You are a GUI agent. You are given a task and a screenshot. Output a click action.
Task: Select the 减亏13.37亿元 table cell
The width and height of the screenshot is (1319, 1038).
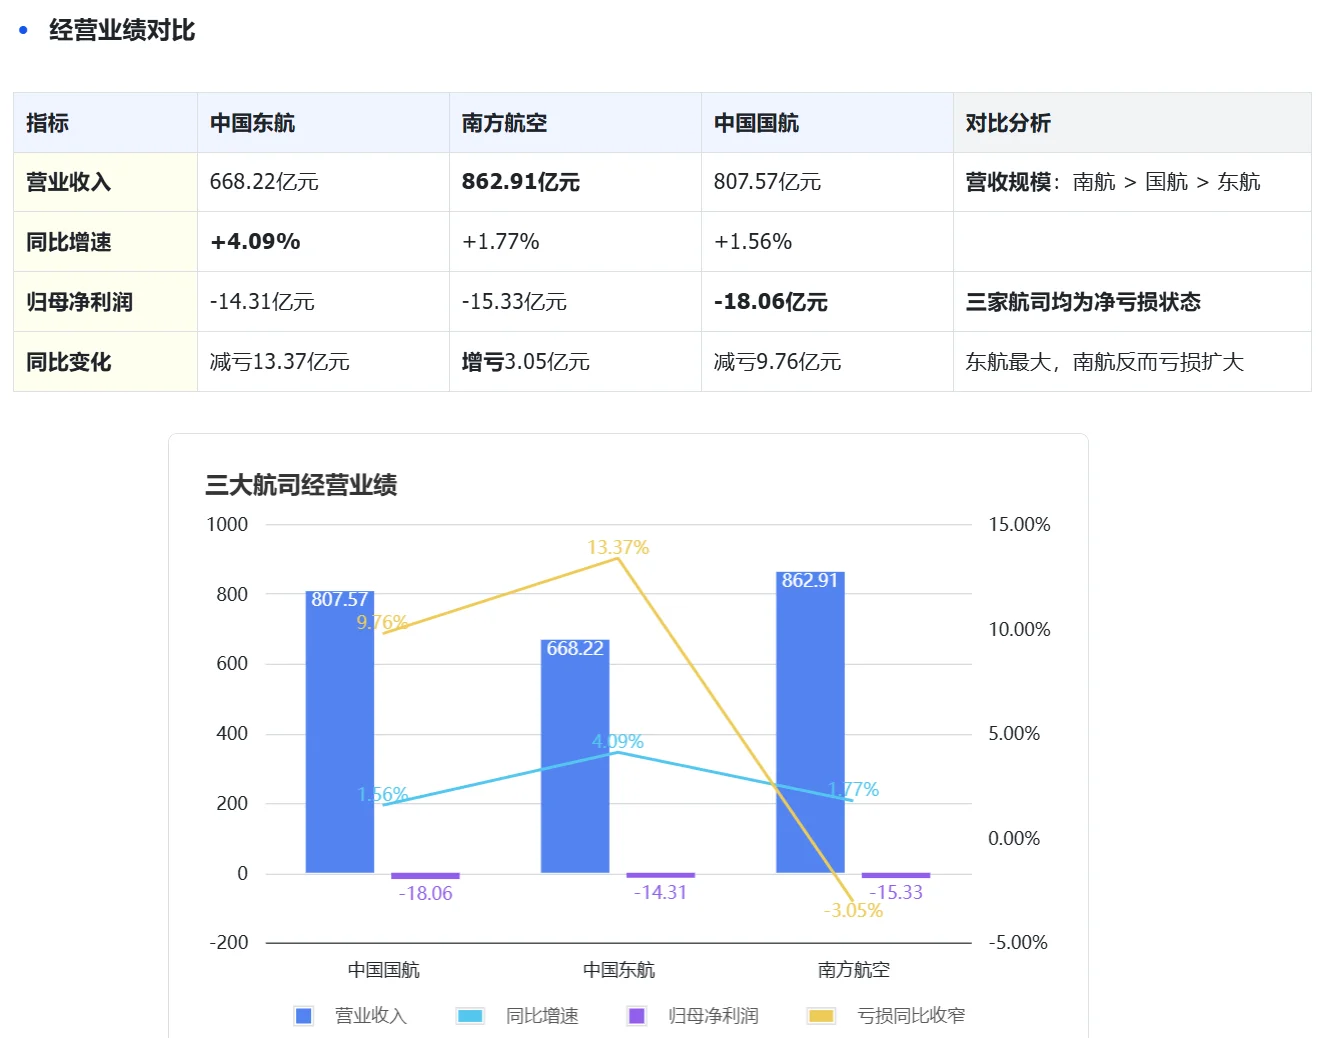[x=323, y=362]
